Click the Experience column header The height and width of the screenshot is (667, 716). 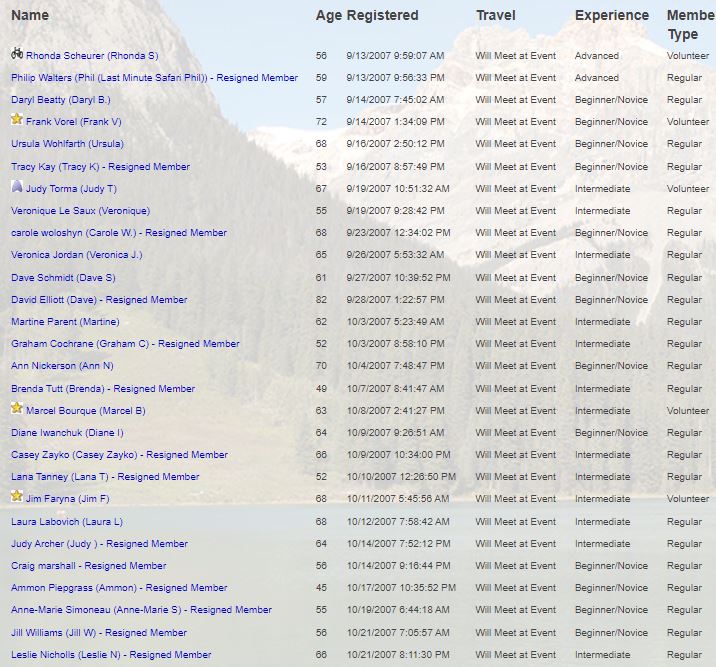coord(611,15)
